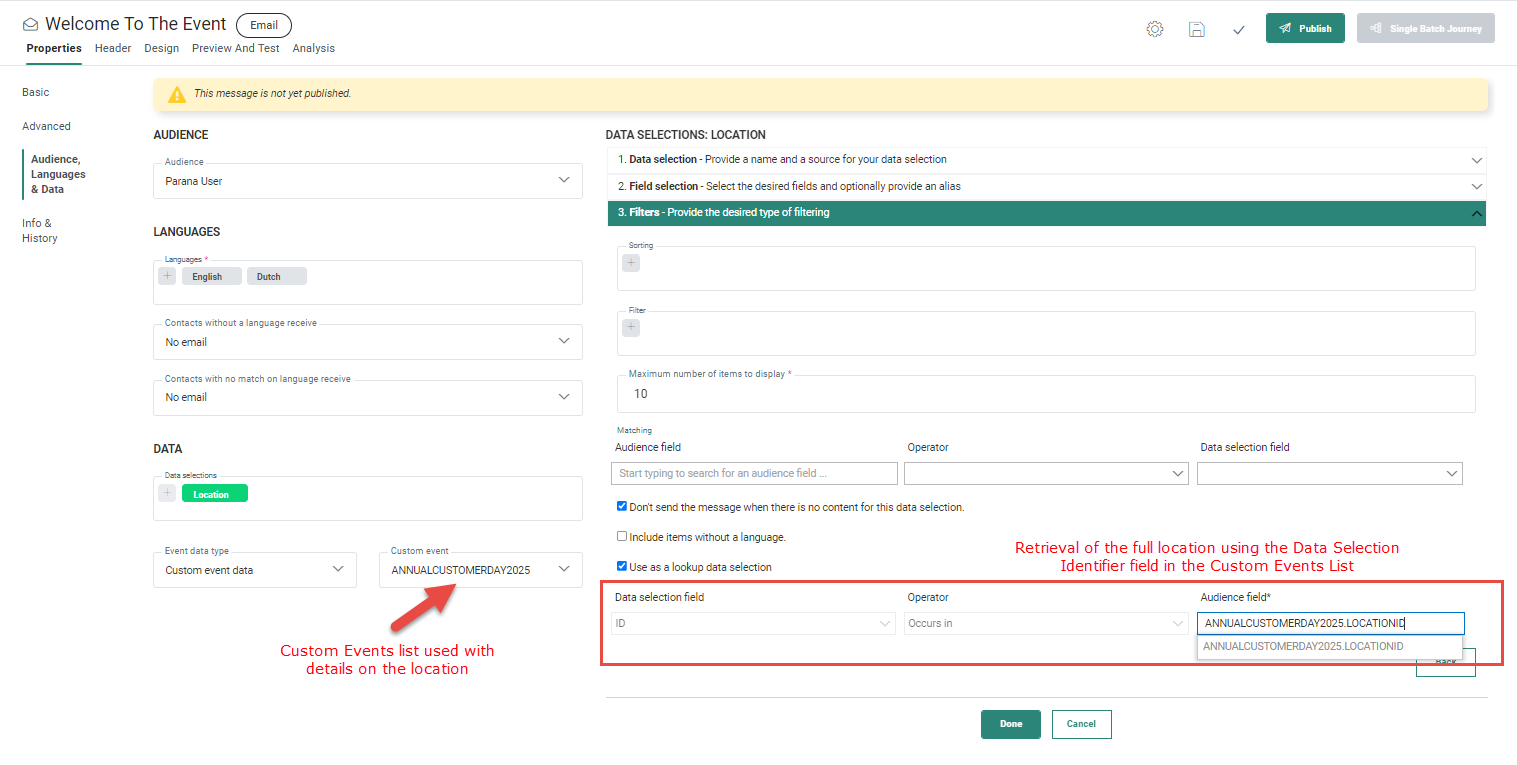Click the envelope icon beside message title
The height and width of the screenshot is (765, 1517).
click(31, 24)
